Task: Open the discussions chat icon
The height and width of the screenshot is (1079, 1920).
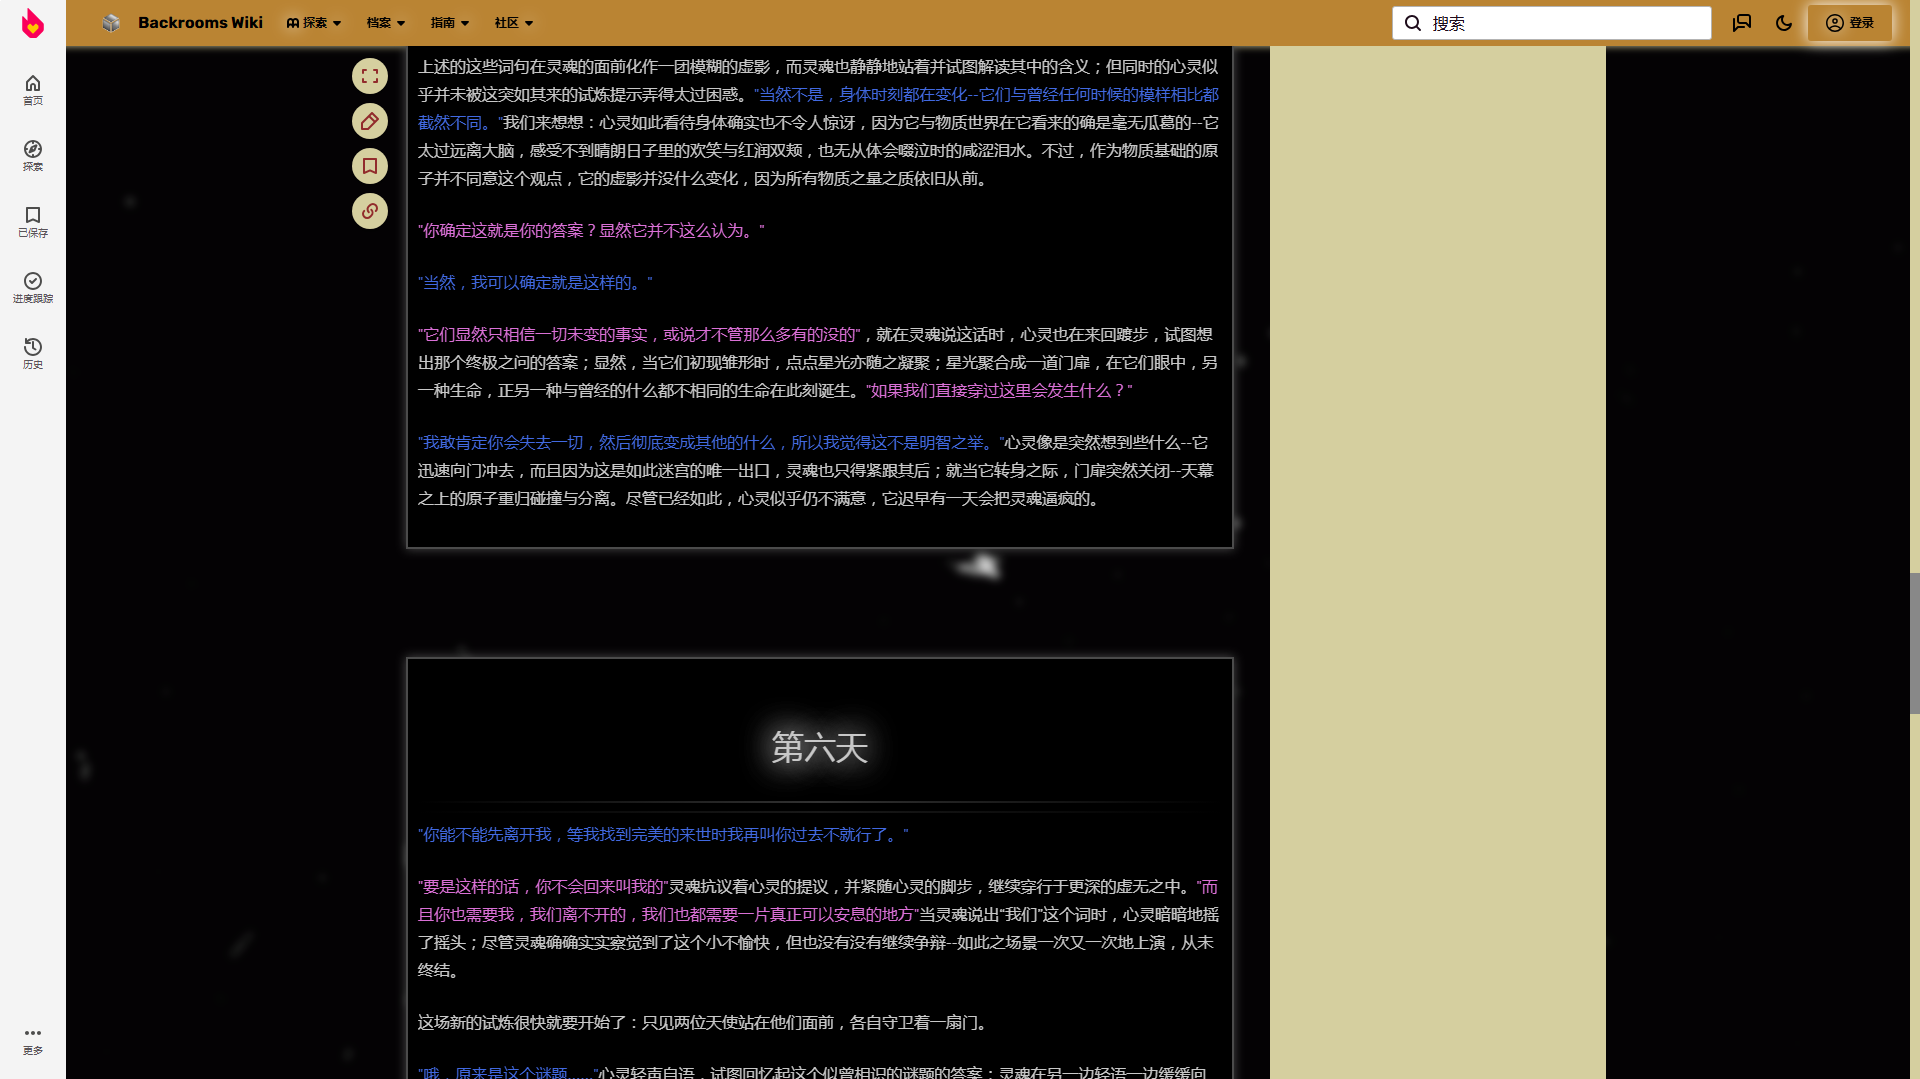Action: click(1742, 23)
